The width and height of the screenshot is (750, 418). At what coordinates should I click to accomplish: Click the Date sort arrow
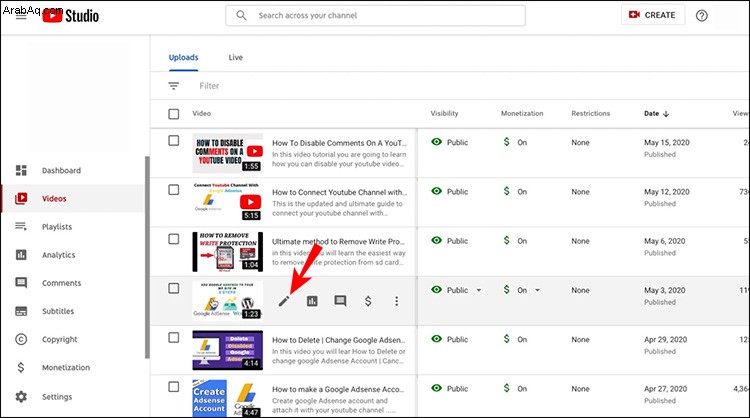coord(666,114)
